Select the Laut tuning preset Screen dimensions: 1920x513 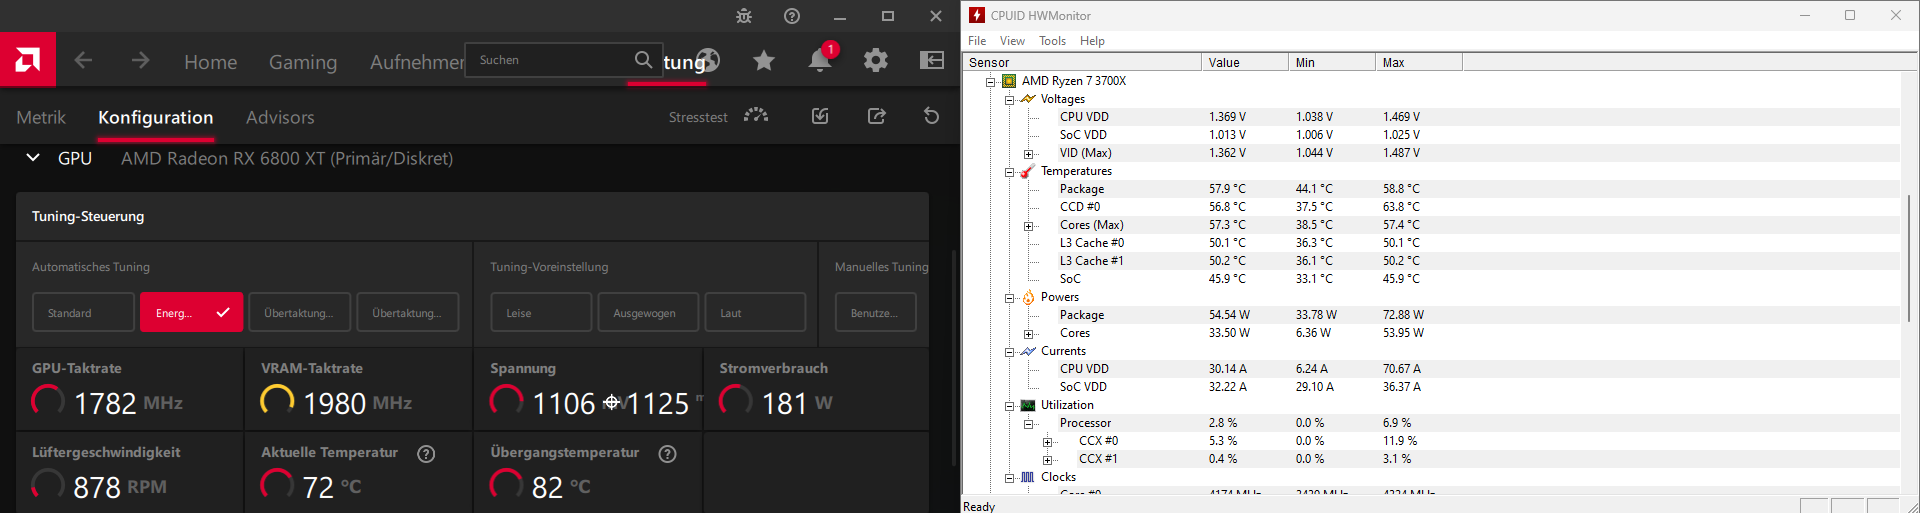755,312
